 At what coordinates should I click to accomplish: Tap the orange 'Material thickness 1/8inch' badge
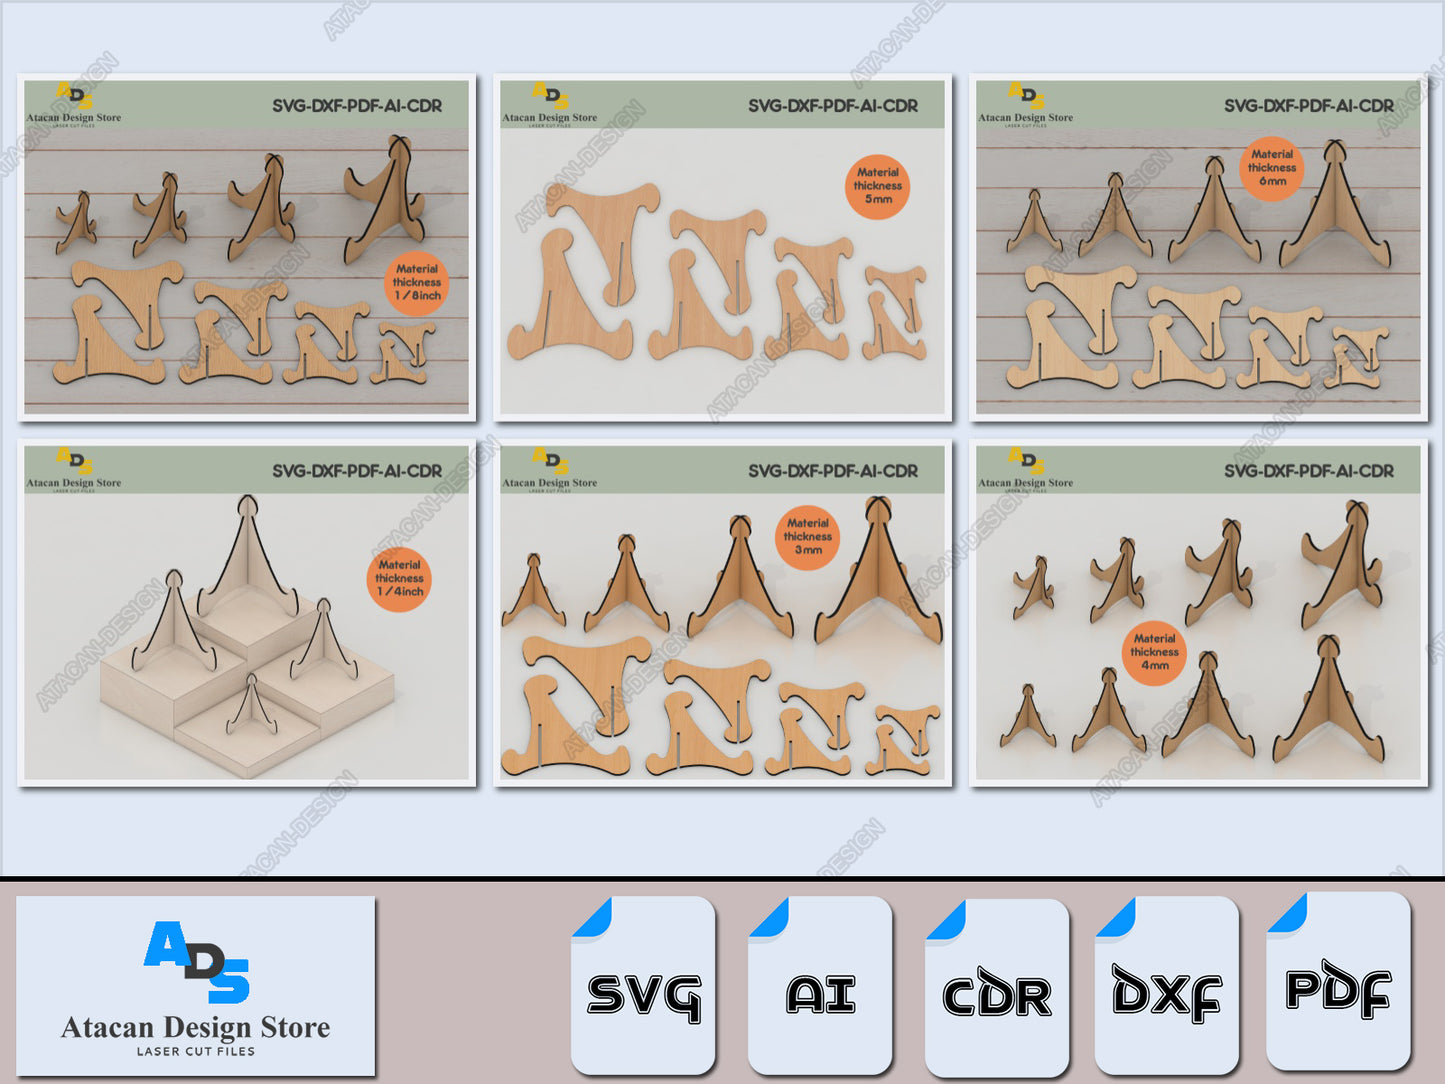click(417, 283)
